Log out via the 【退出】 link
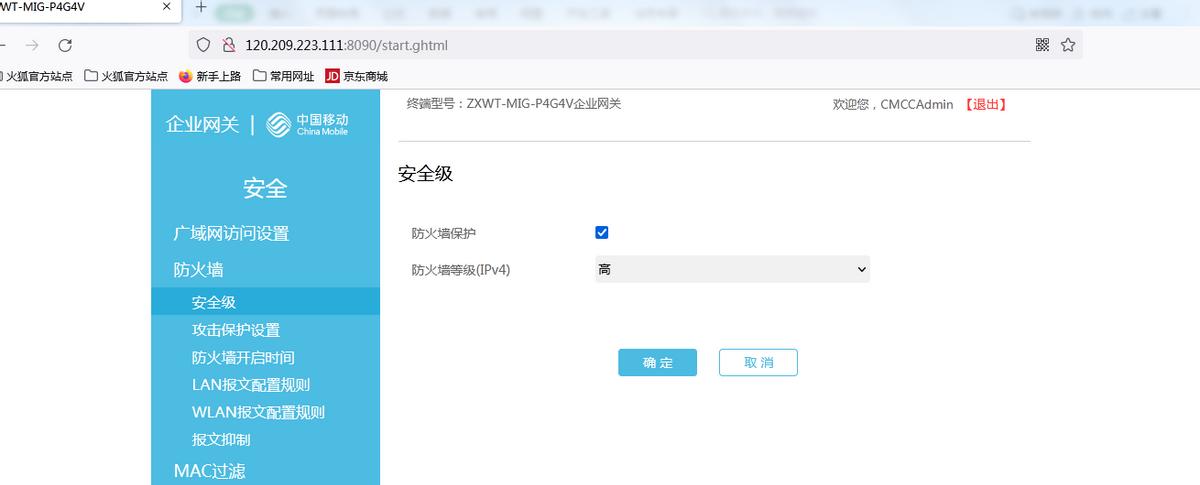 tap(985, 104)
